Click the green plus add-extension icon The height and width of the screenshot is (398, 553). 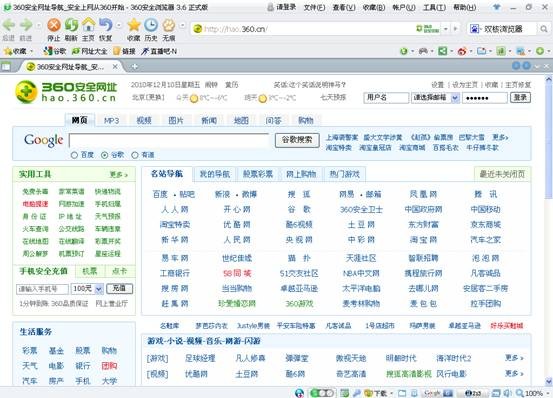(540, 51)
